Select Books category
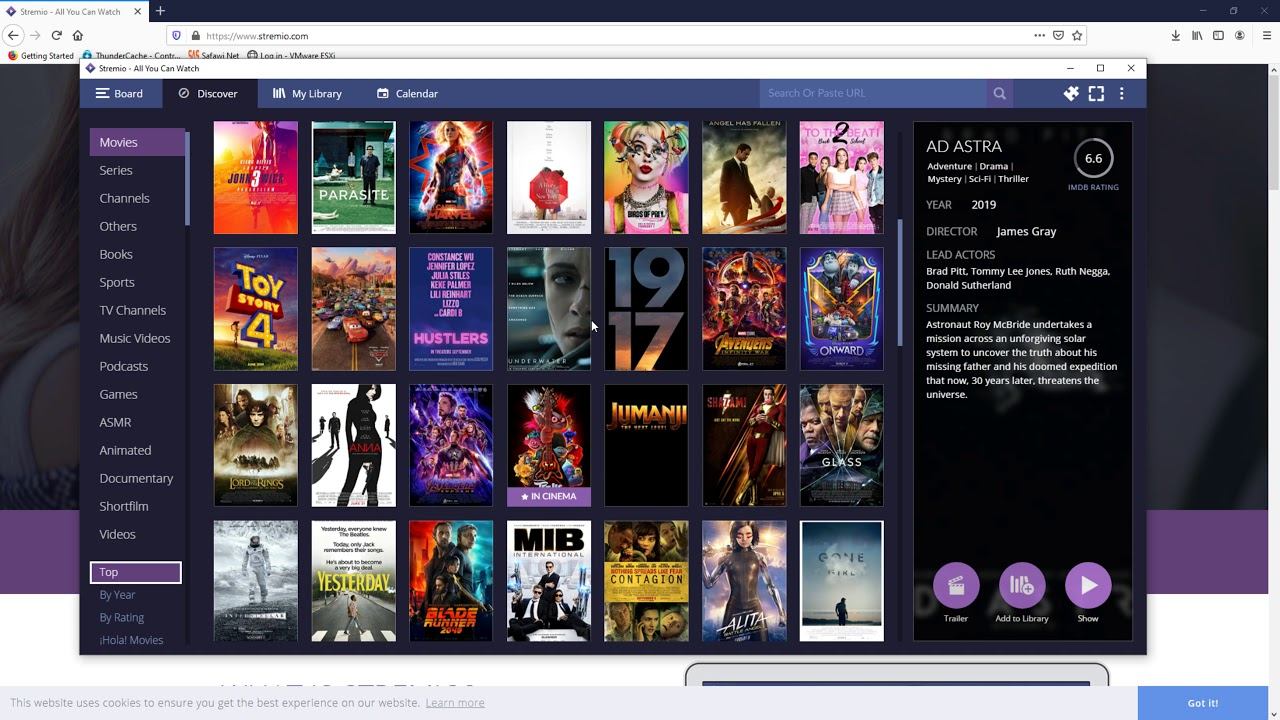This screenshot has height=720, width=1280. pyautogui.click(x=137, y=254)
